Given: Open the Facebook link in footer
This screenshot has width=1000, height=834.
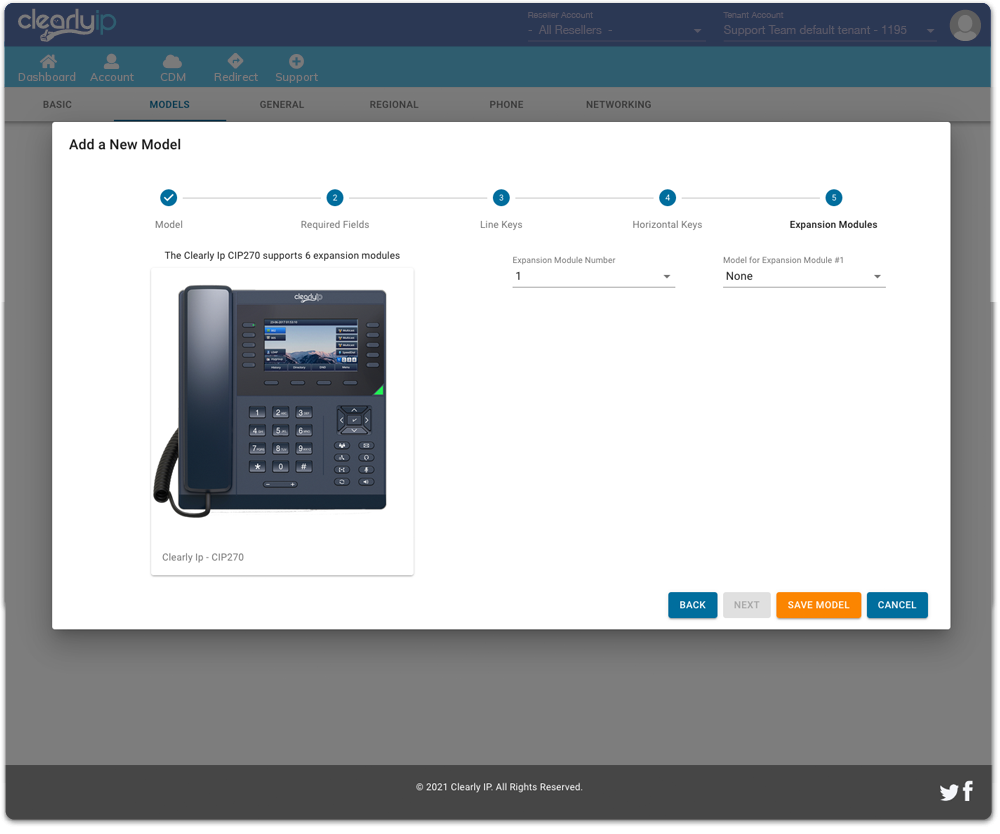Looking at the screenshot, I should point(968,792).
